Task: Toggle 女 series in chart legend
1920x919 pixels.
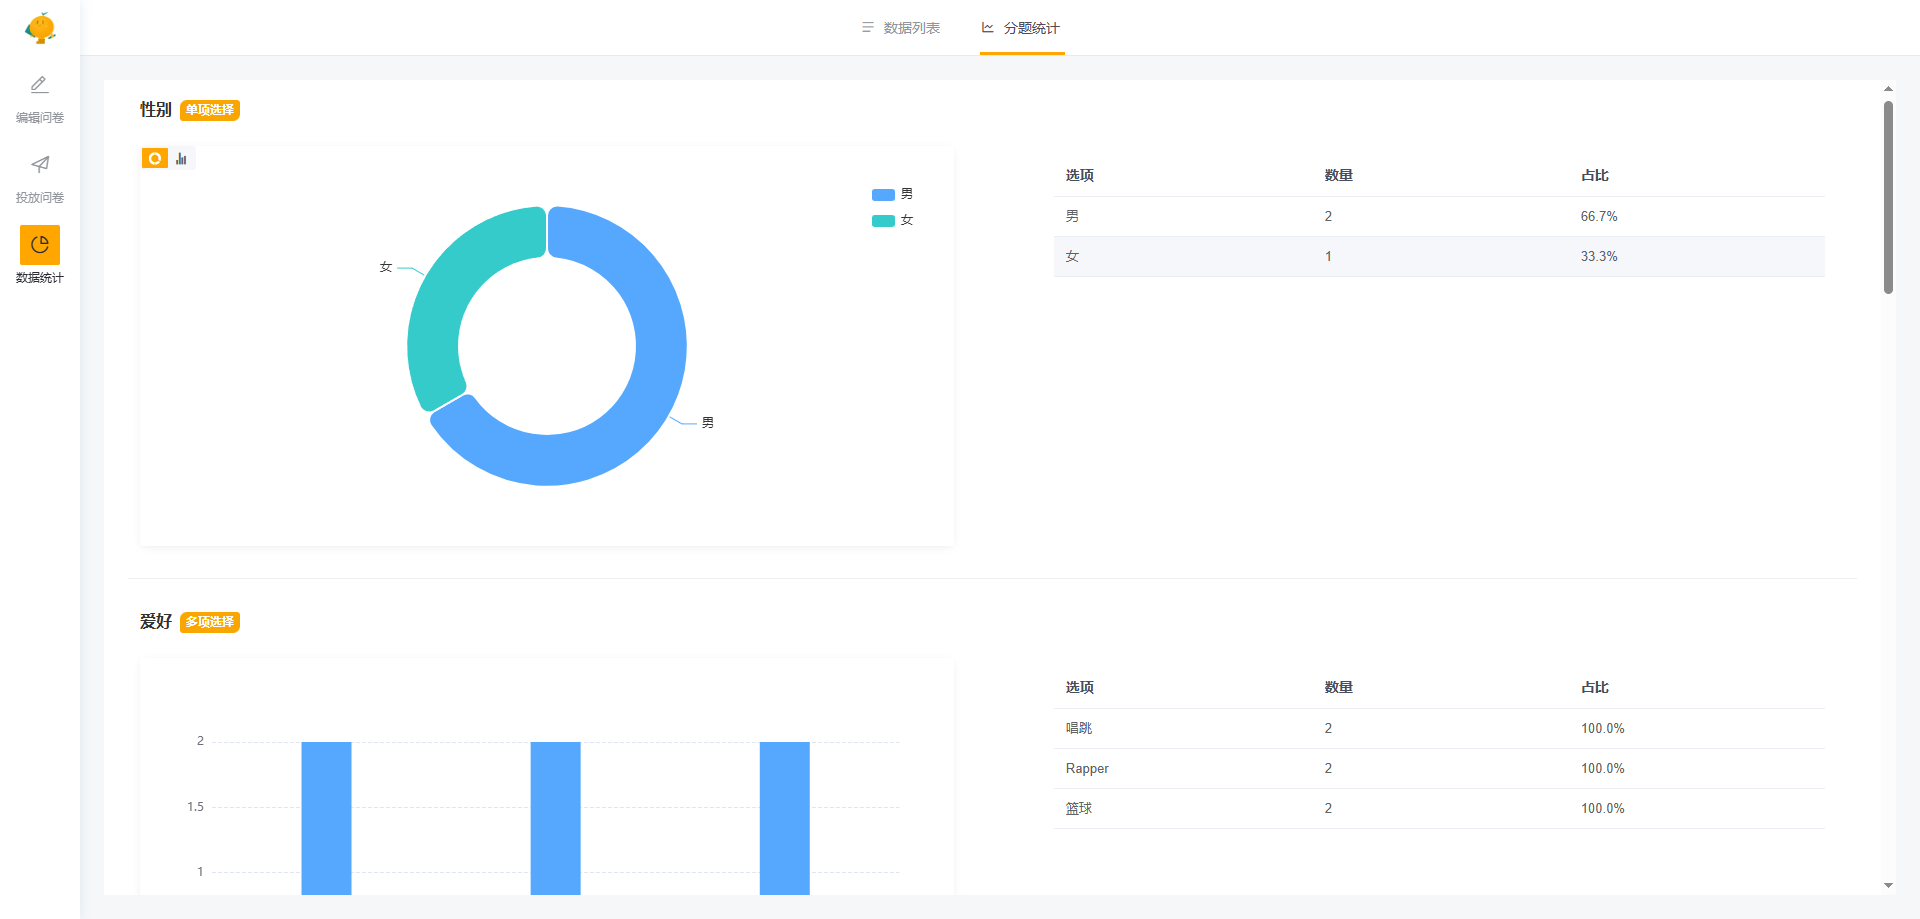Action: [892, 220]
